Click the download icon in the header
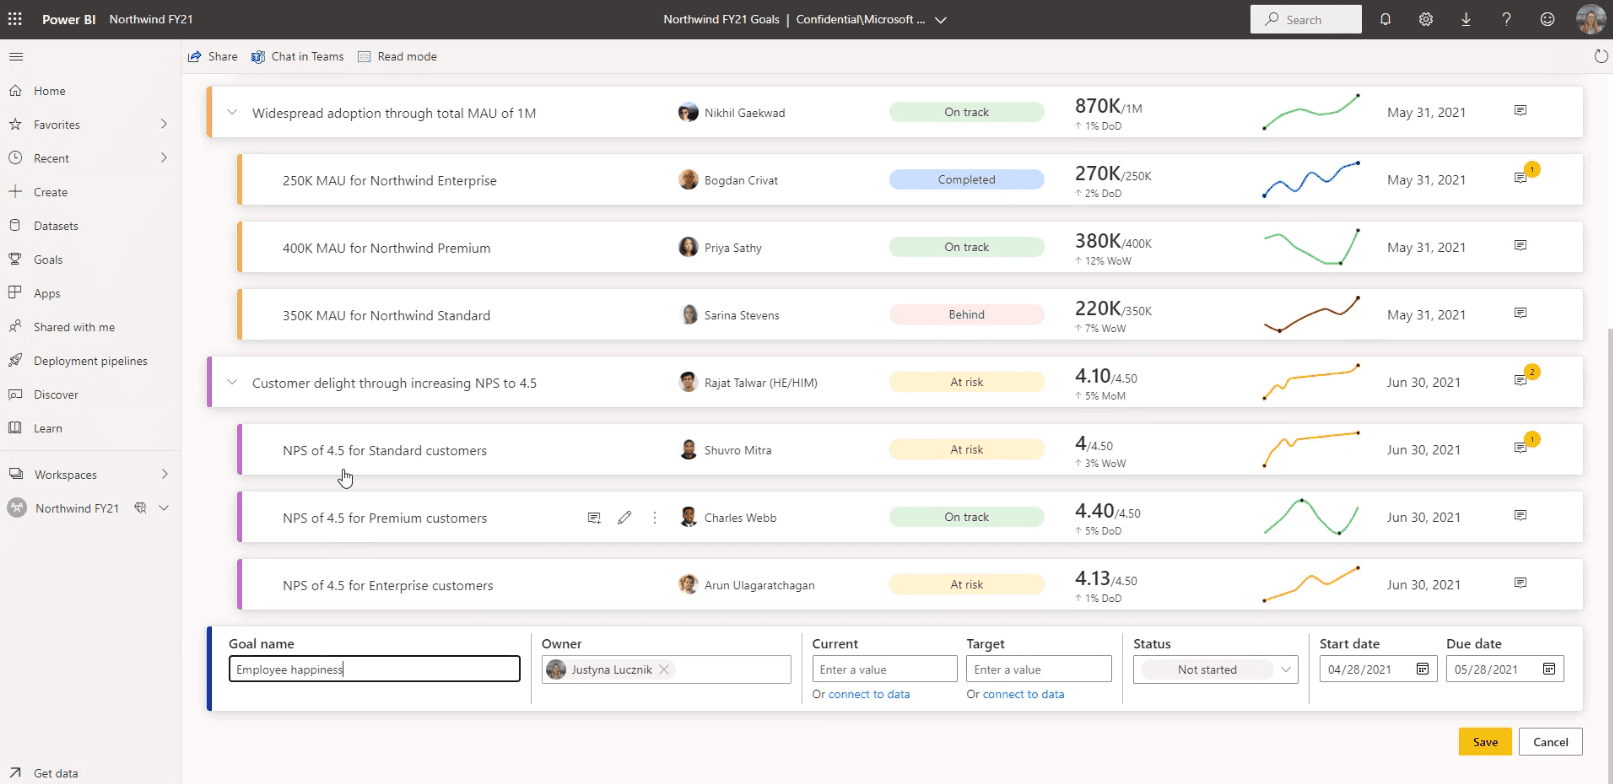Viewport: 1613px width, 784px height. (x=1466, y=19)
